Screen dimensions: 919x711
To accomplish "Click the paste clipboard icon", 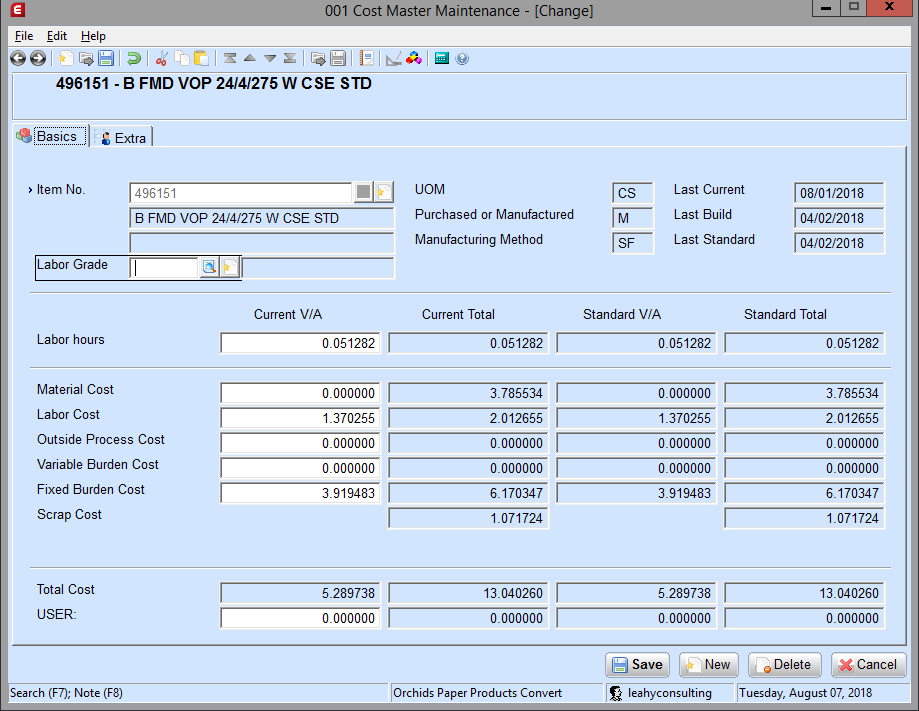I will coord(202,58).
